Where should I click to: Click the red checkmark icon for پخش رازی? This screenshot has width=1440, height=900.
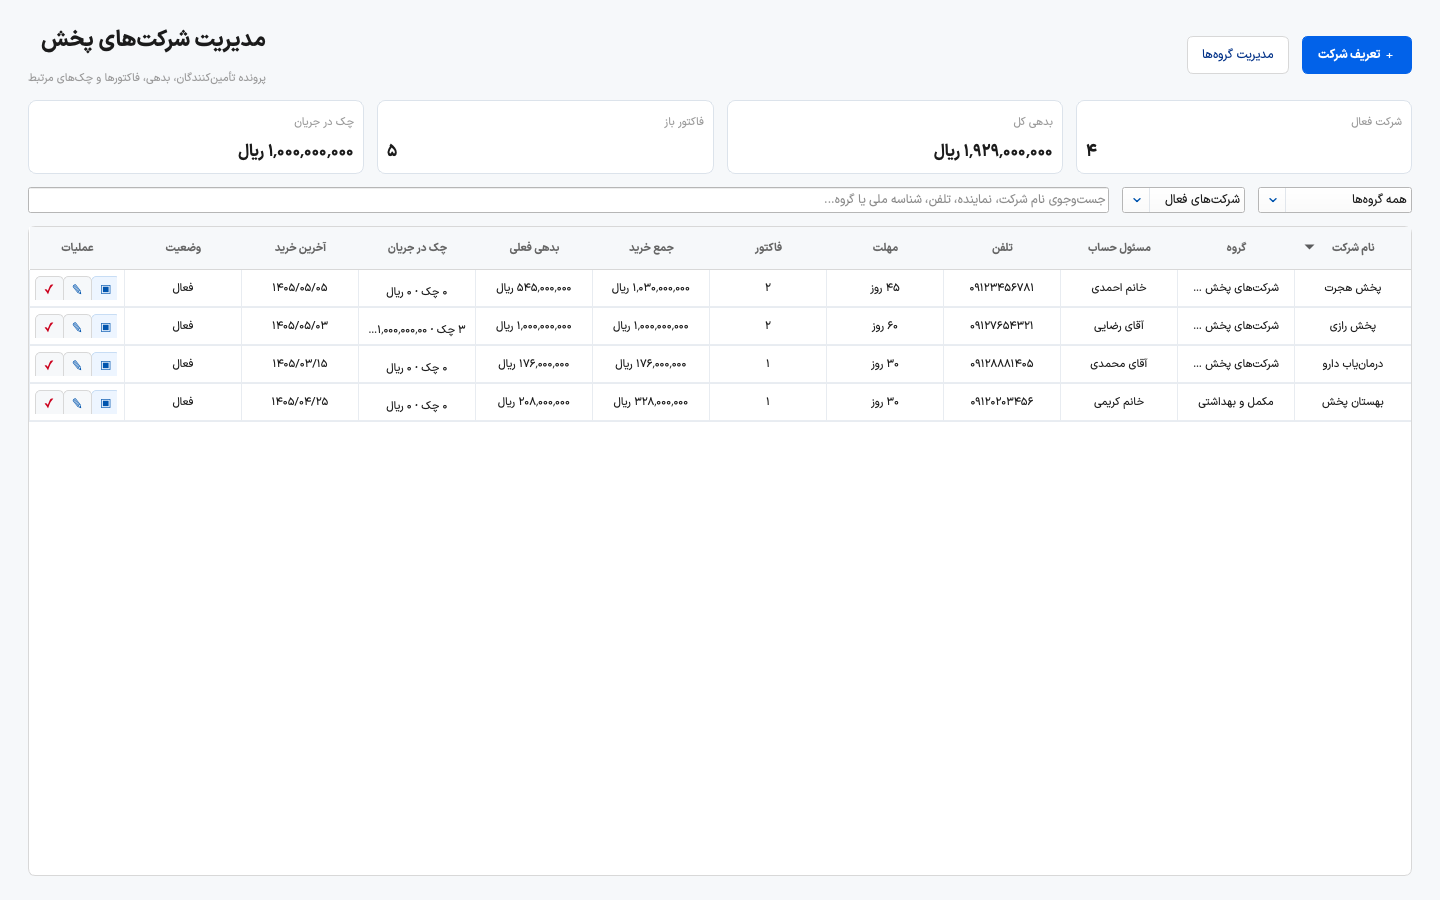click(49, 327)
